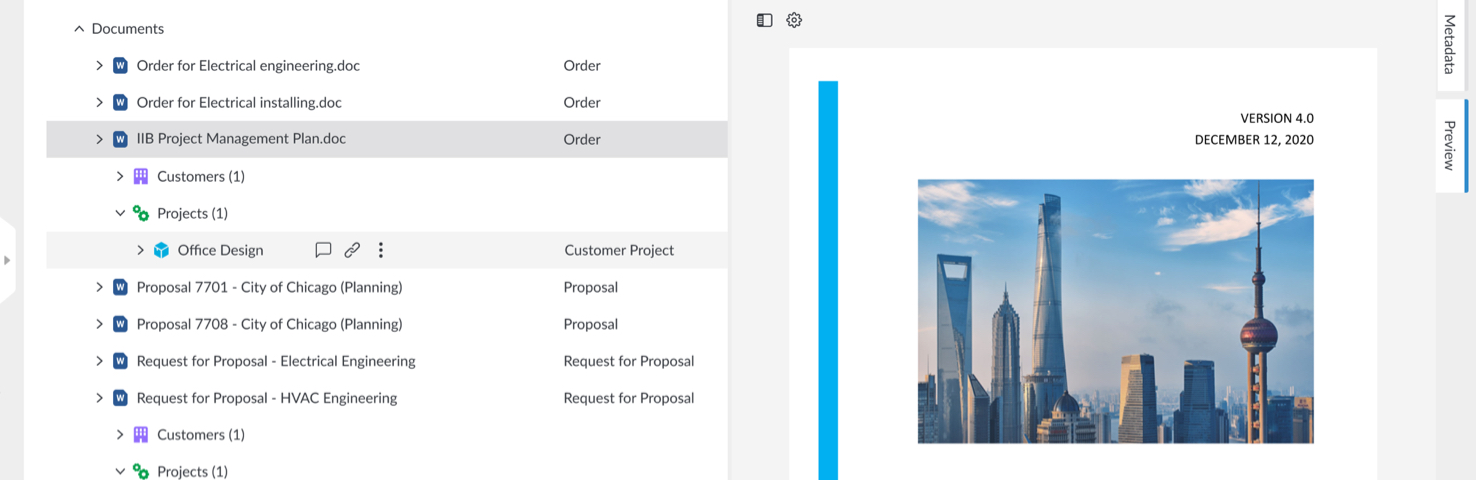Collapse Projects (1) under IIB Project Management Plan
Screen dimensions: 1476x480
coord(120,213)
